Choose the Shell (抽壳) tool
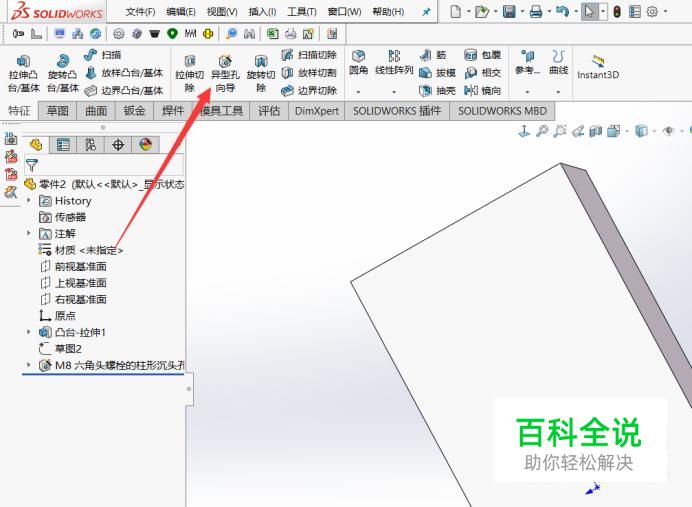This screenshot has width=692, height=507. pyautogui.click(x=437, y=90)
